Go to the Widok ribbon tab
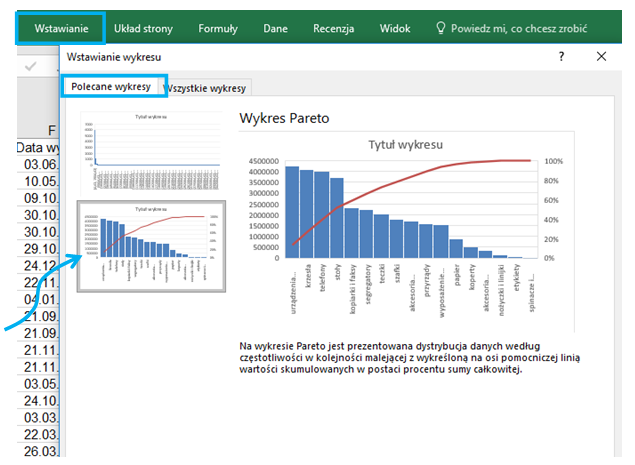Screen dimensions: 635x465 (x=395, y=28)
